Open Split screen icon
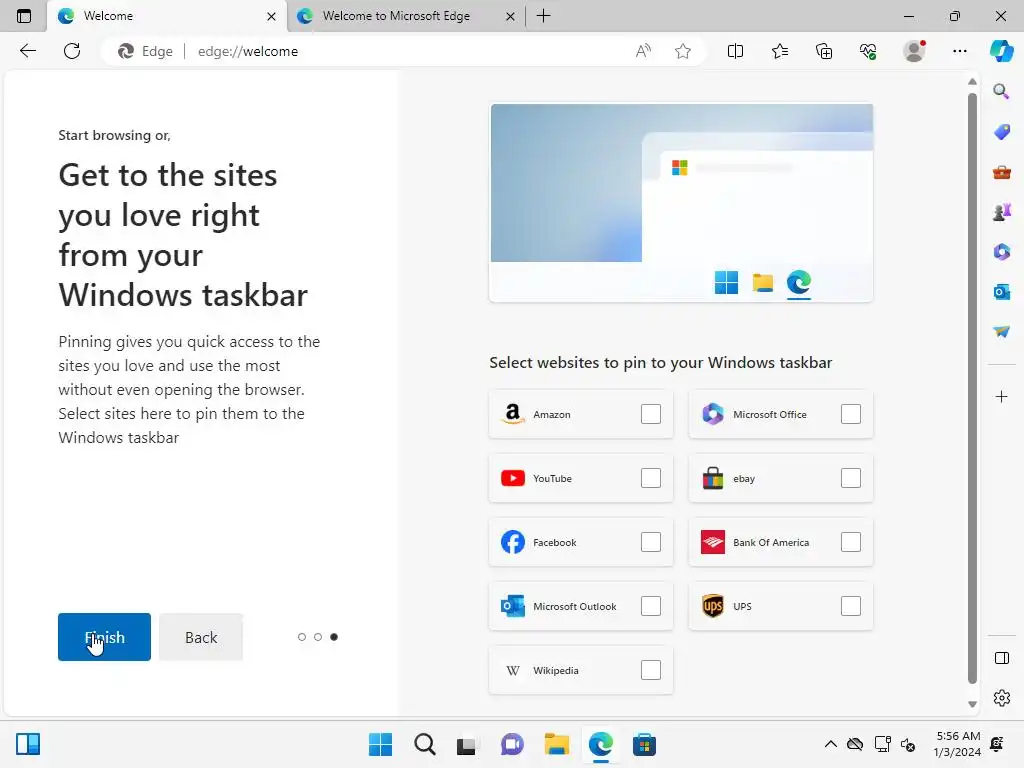Viewport: 1024px width, 768px height. tap(735, 51)
